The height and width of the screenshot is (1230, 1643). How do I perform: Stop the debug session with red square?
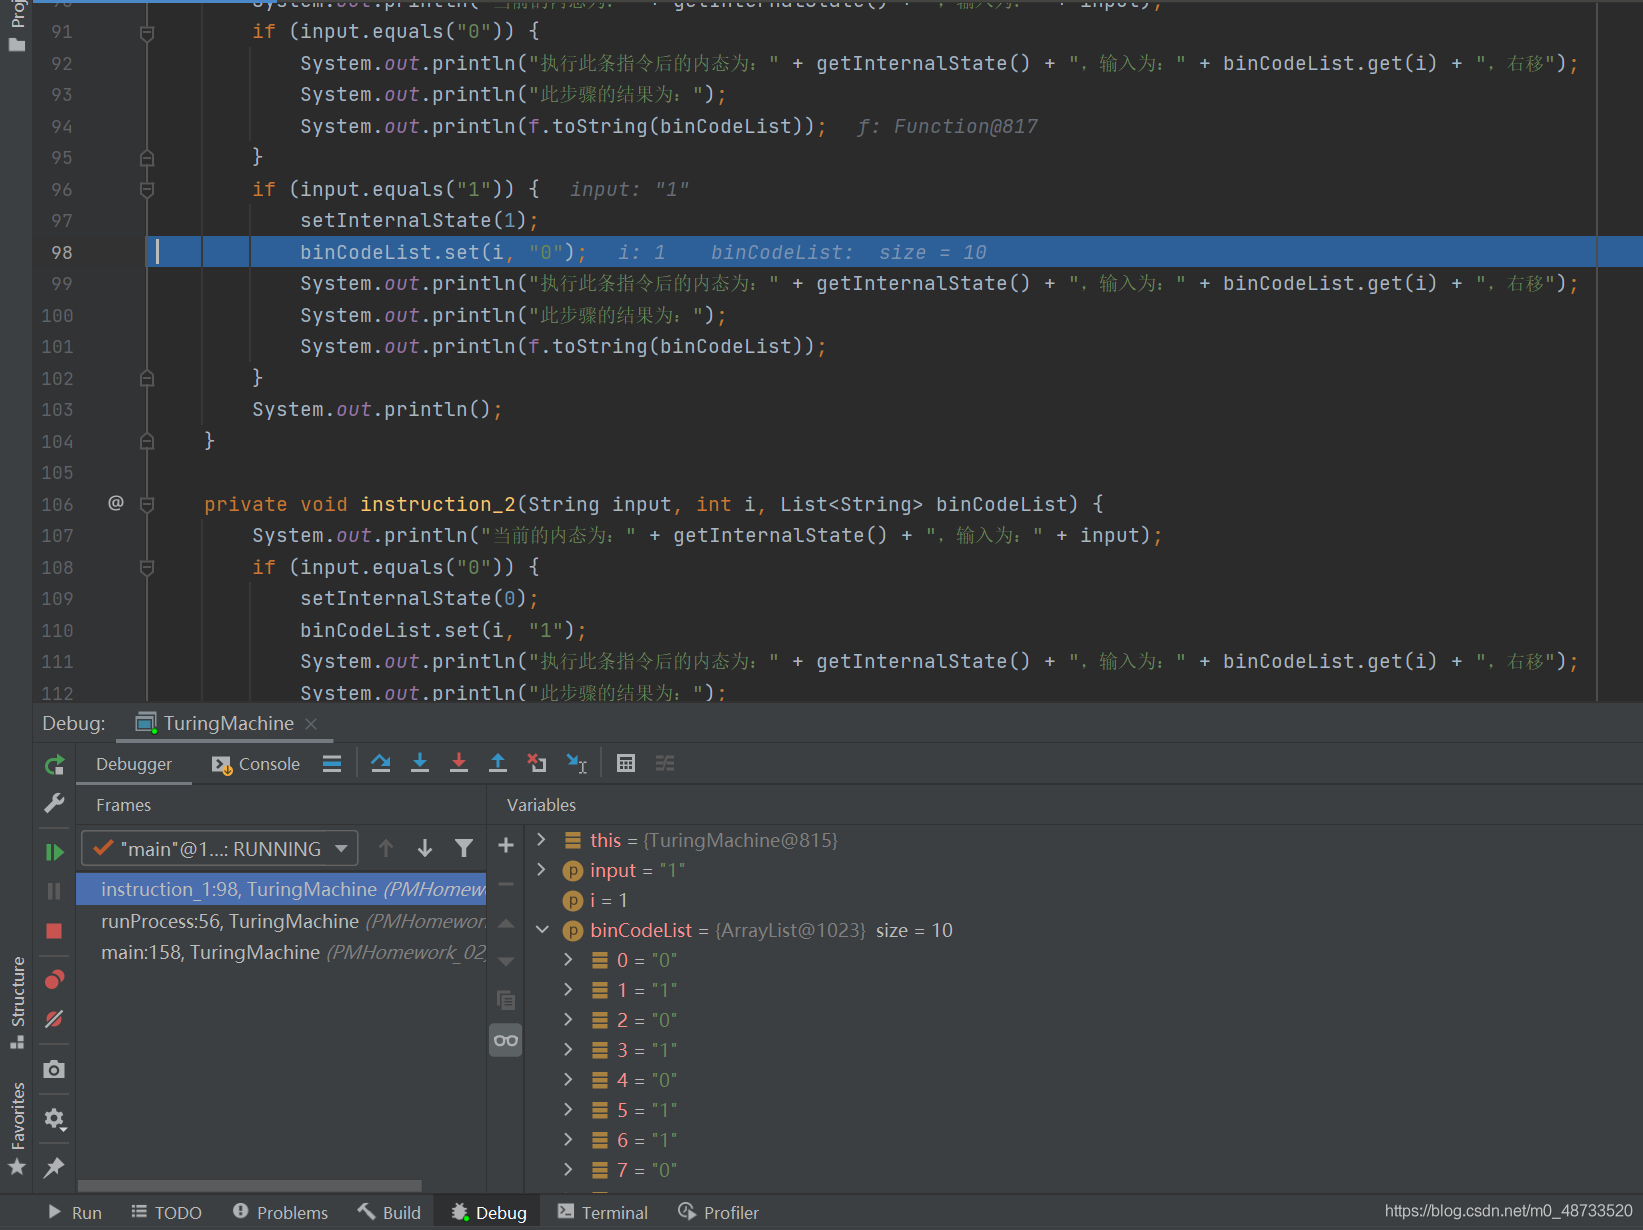[x=54, y=931]
